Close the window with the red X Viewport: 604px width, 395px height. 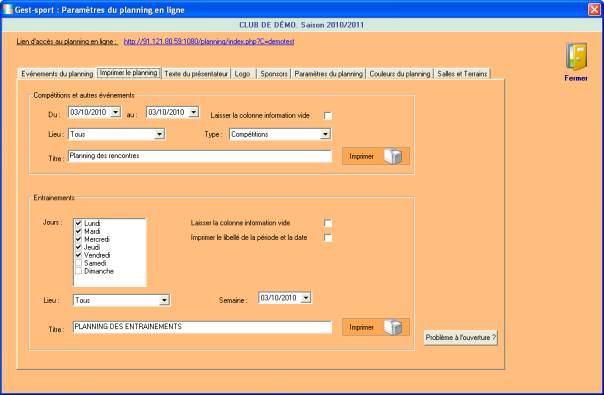pos(594,10)
